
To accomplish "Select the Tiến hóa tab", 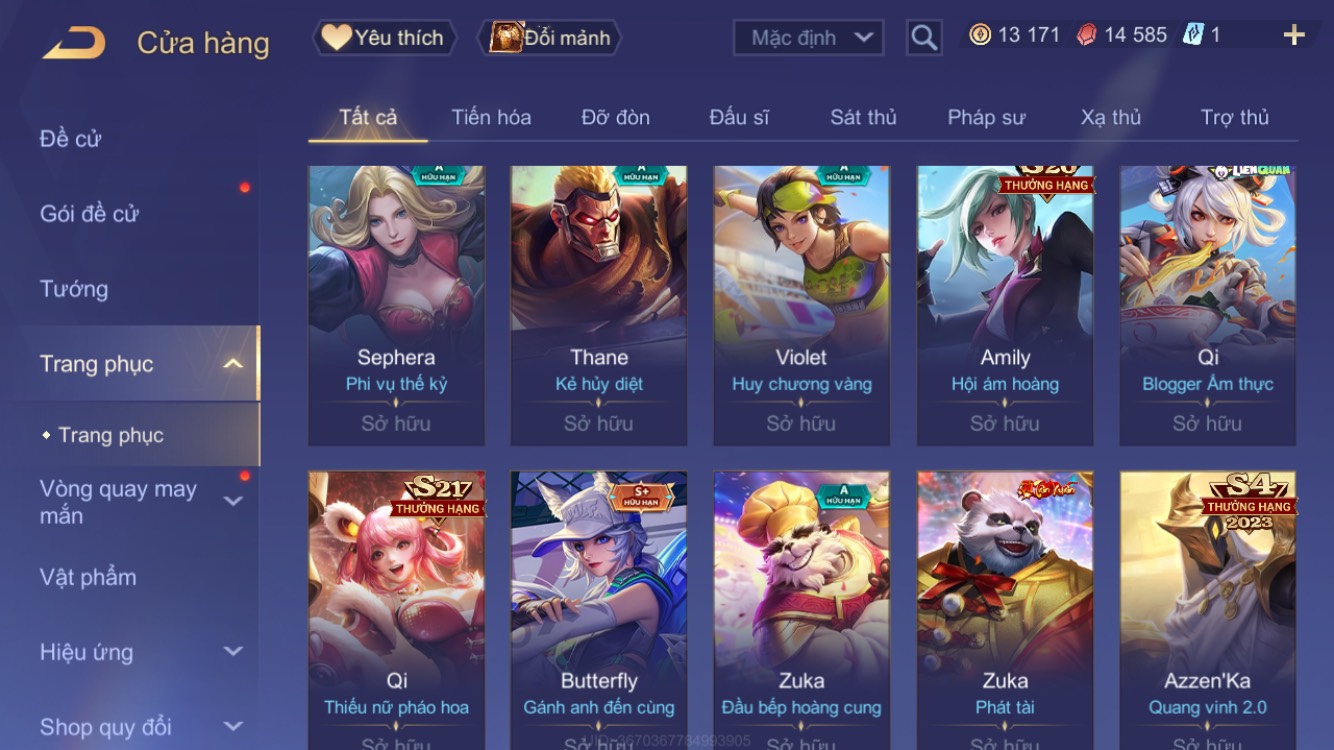I will (491, 117).
